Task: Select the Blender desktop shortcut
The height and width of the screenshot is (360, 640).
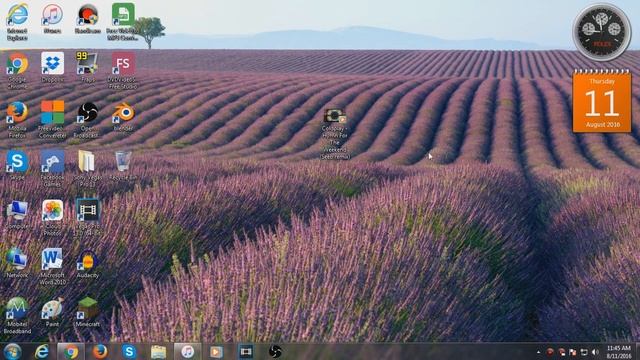Action: click(x=123, y=116)
